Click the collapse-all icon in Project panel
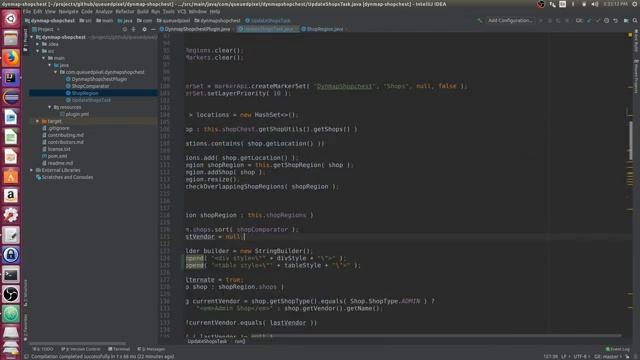The image size is (640, 360). click(133, 29)
